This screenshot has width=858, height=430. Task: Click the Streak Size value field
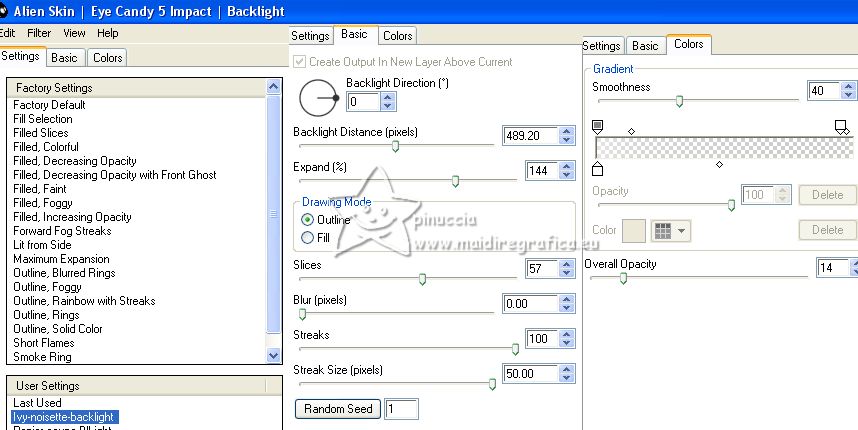tap(530, 374)
